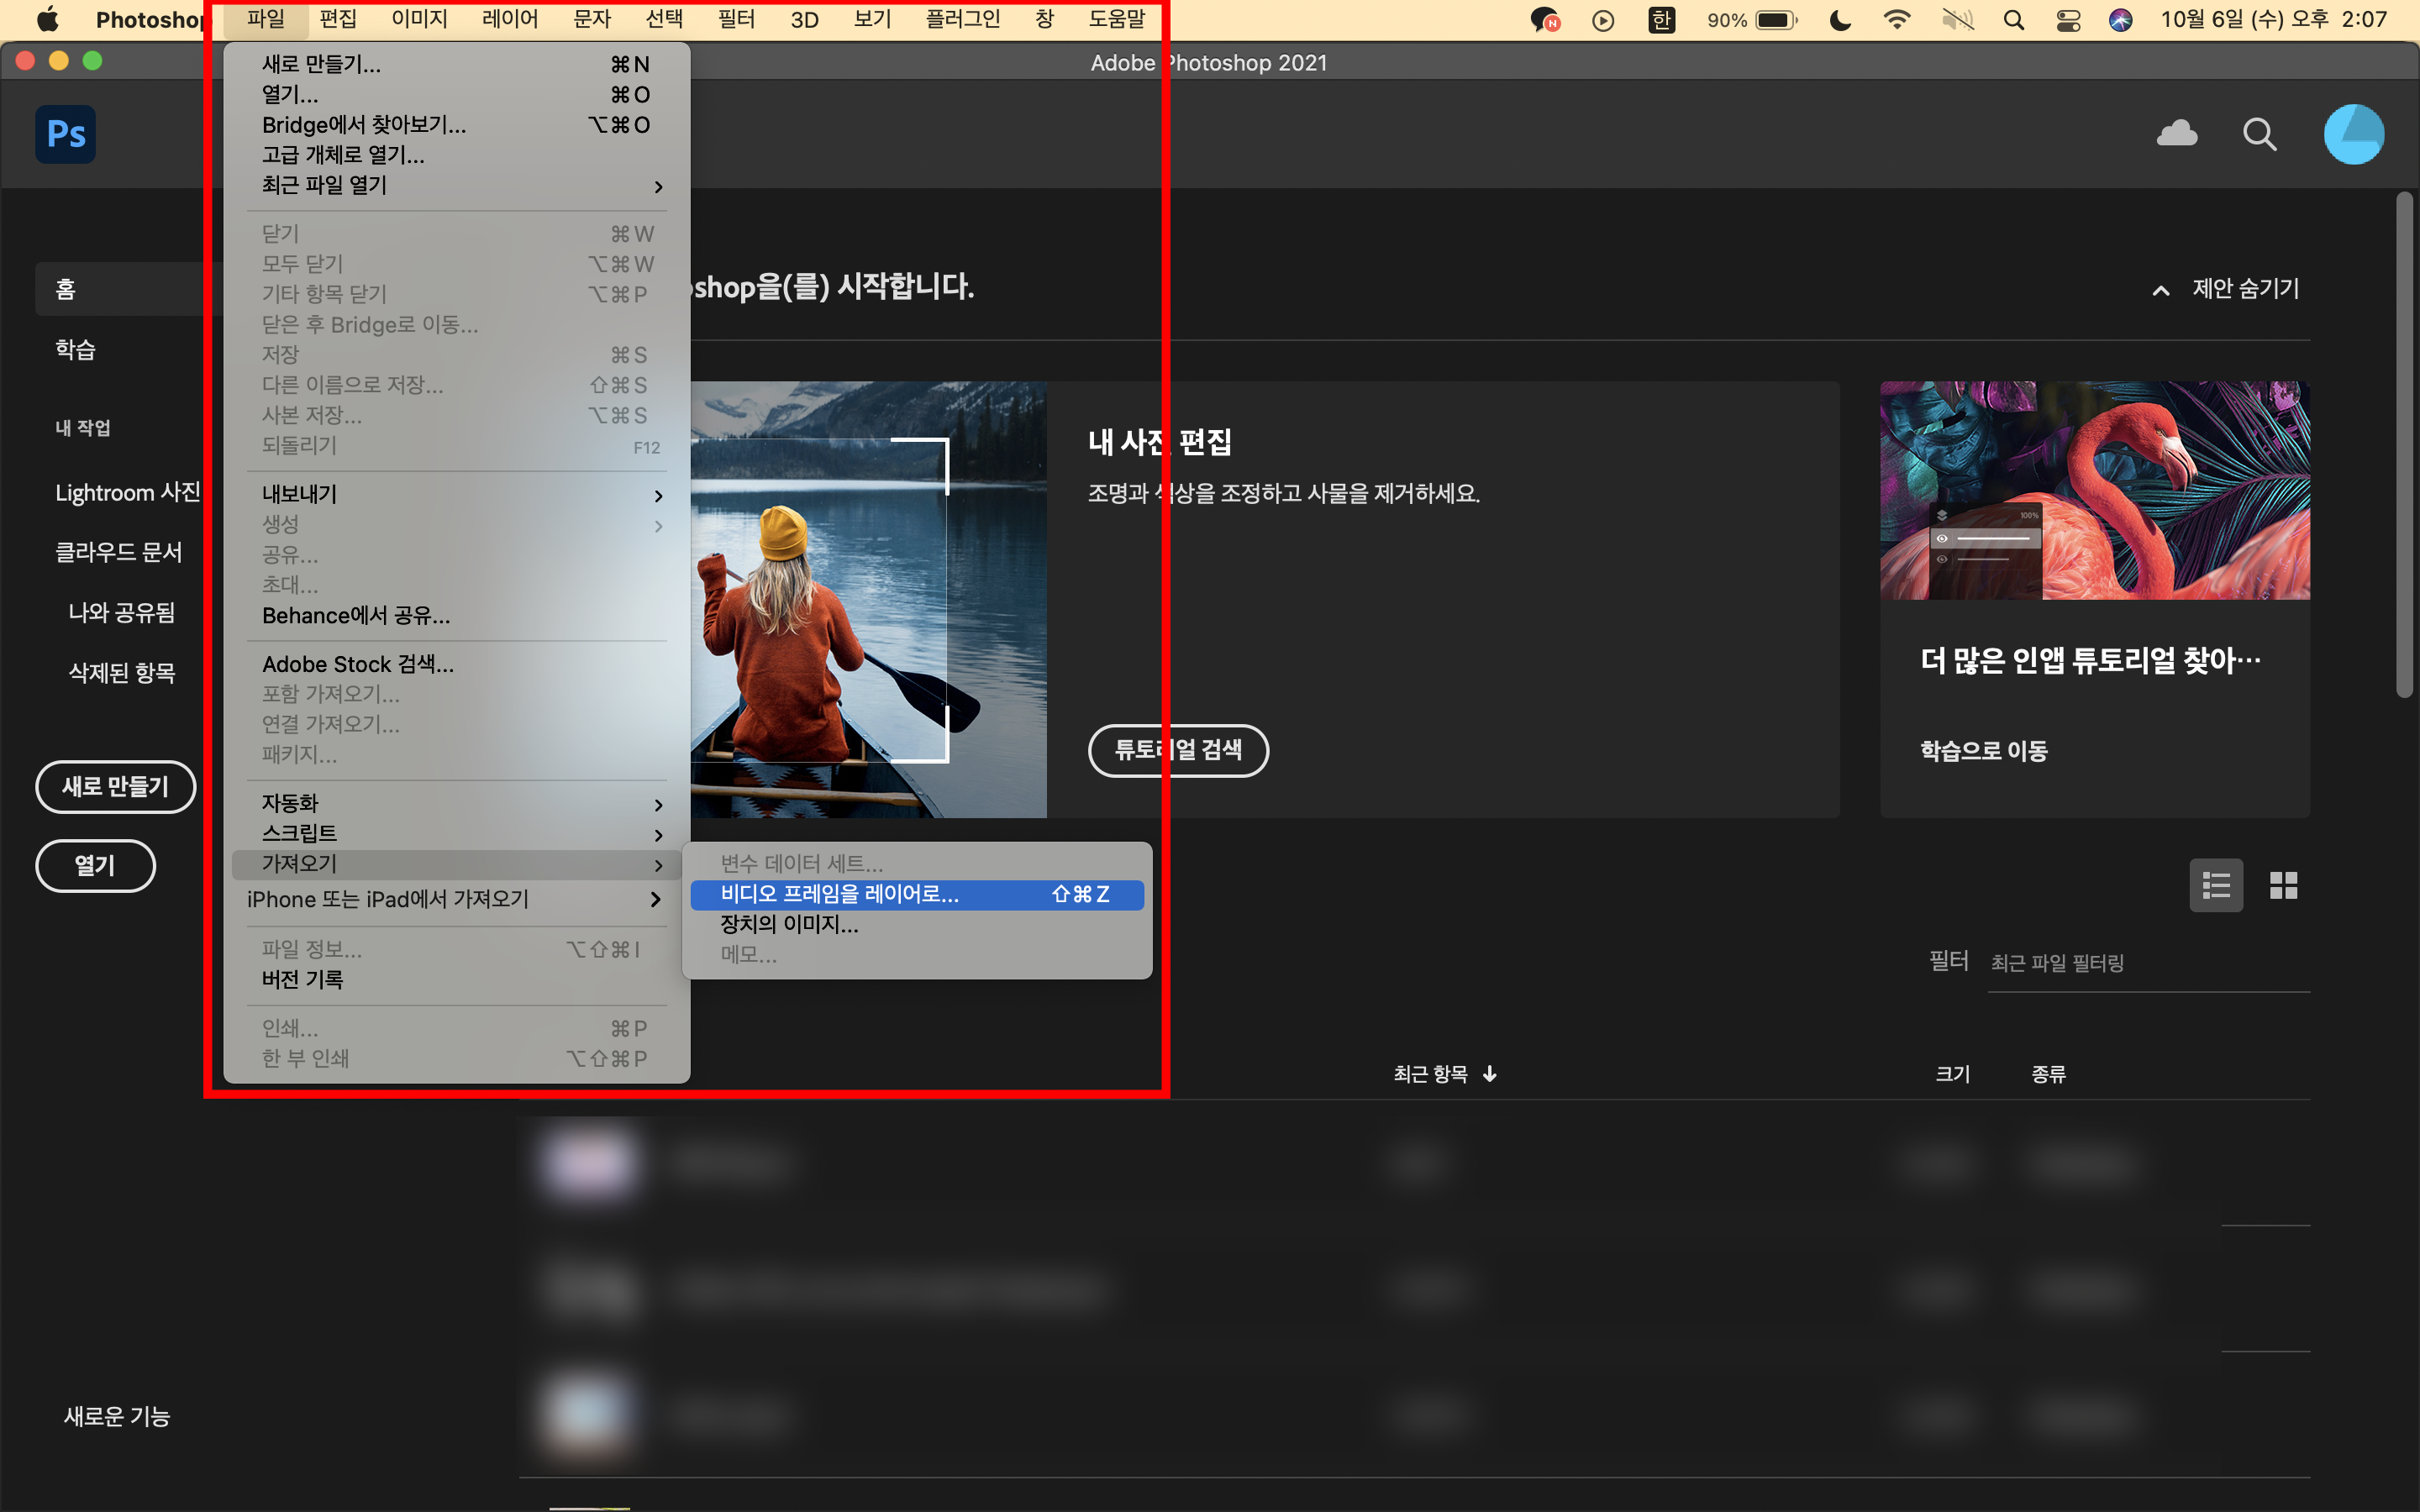
Task: Click the 최근 파일 필터링 filter field
Action: coord(2148,963)
